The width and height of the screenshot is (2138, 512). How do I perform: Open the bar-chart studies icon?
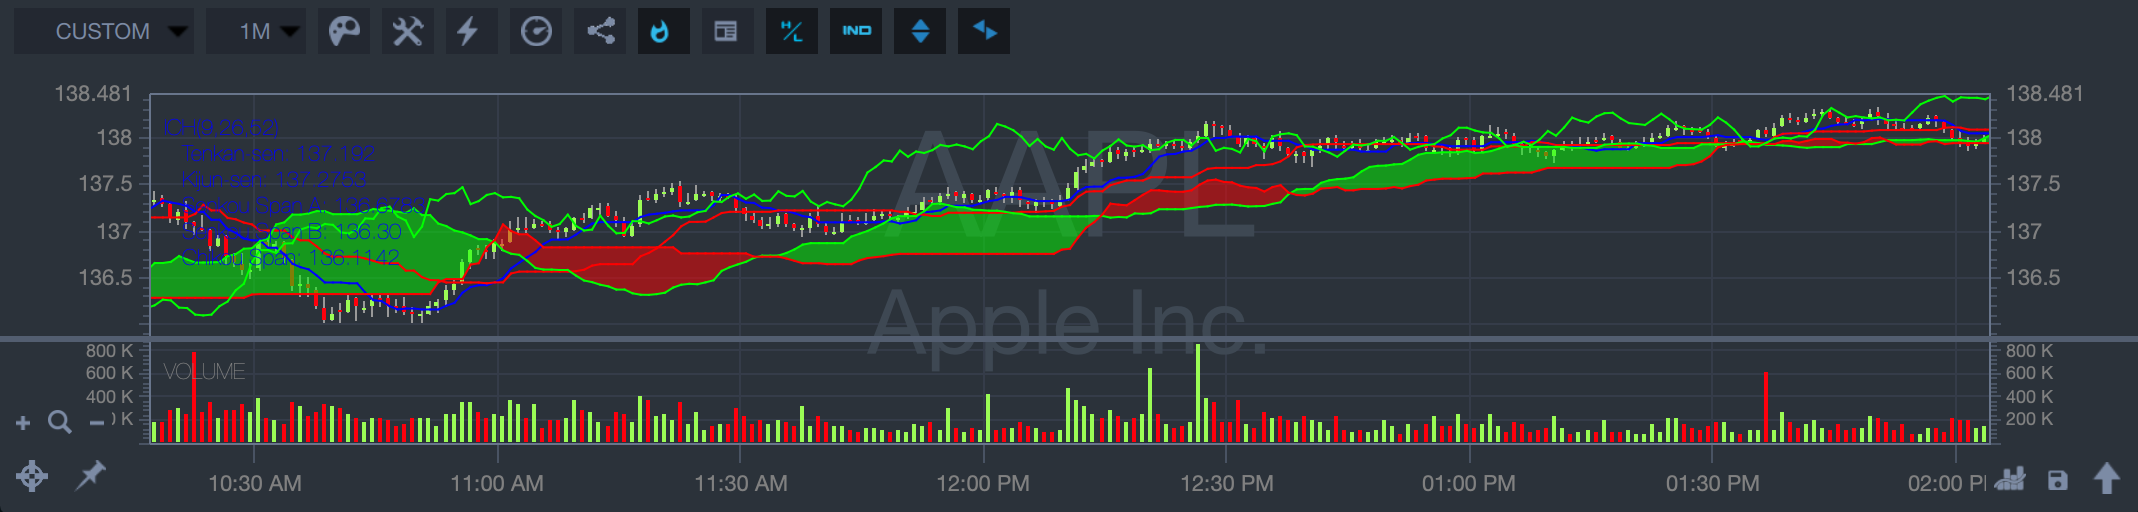coord(2010,479)
